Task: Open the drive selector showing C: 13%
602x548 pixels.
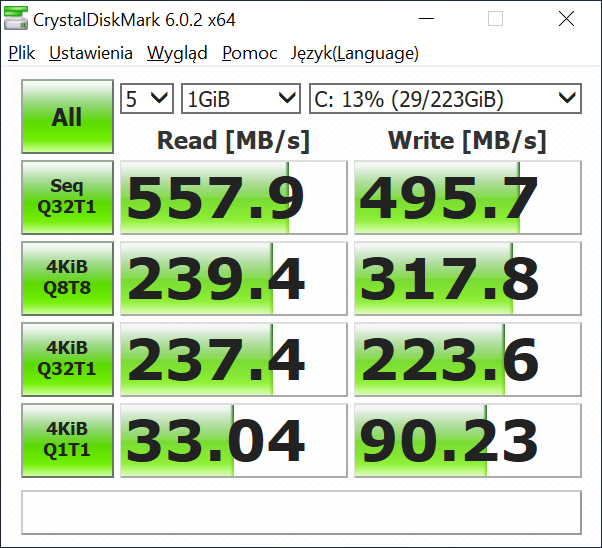Action: 445,98
